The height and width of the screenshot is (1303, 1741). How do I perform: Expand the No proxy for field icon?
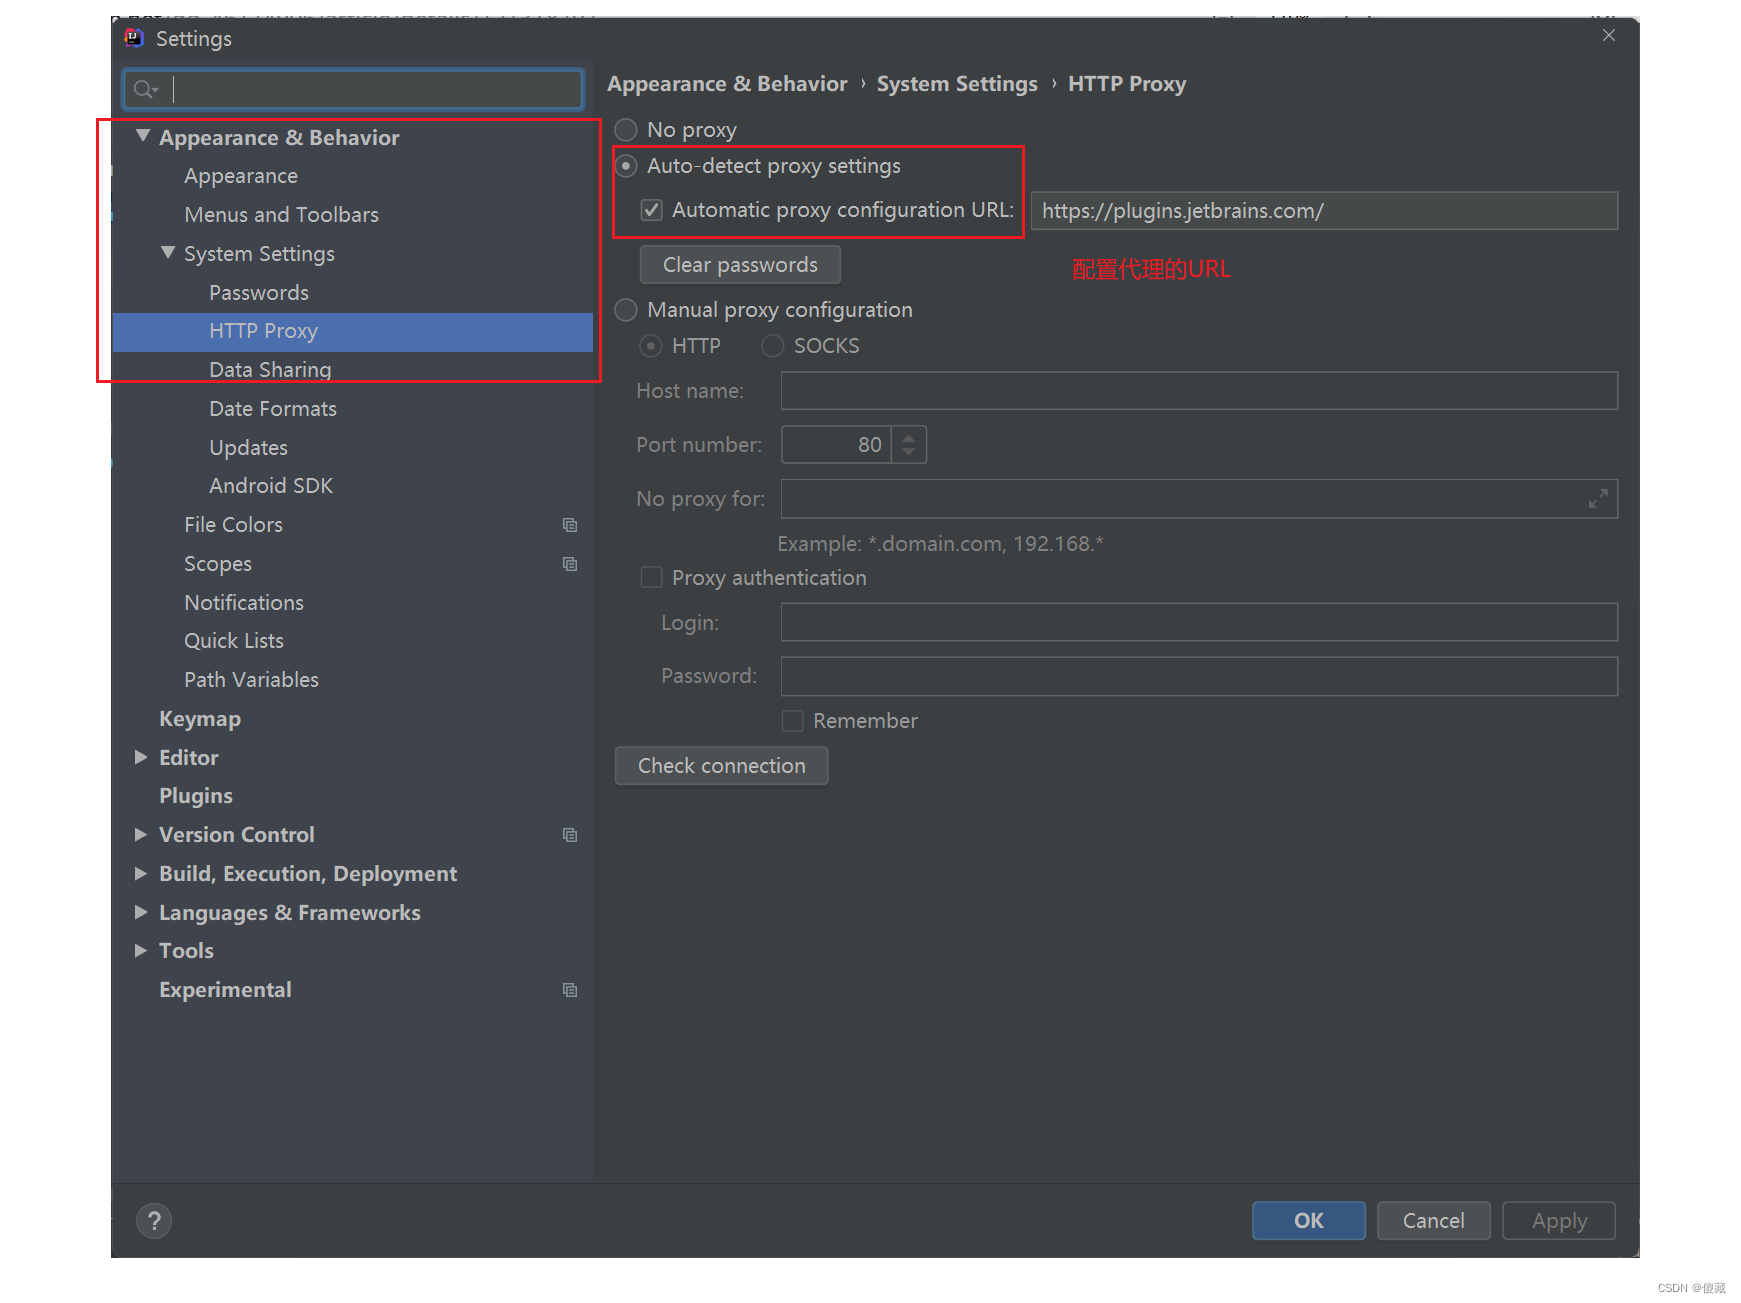1598,499
